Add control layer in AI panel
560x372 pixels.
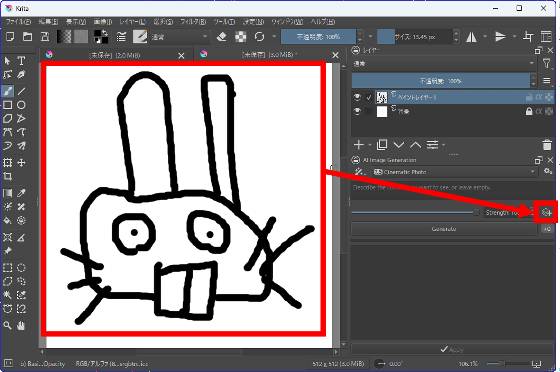click(546, 213)
